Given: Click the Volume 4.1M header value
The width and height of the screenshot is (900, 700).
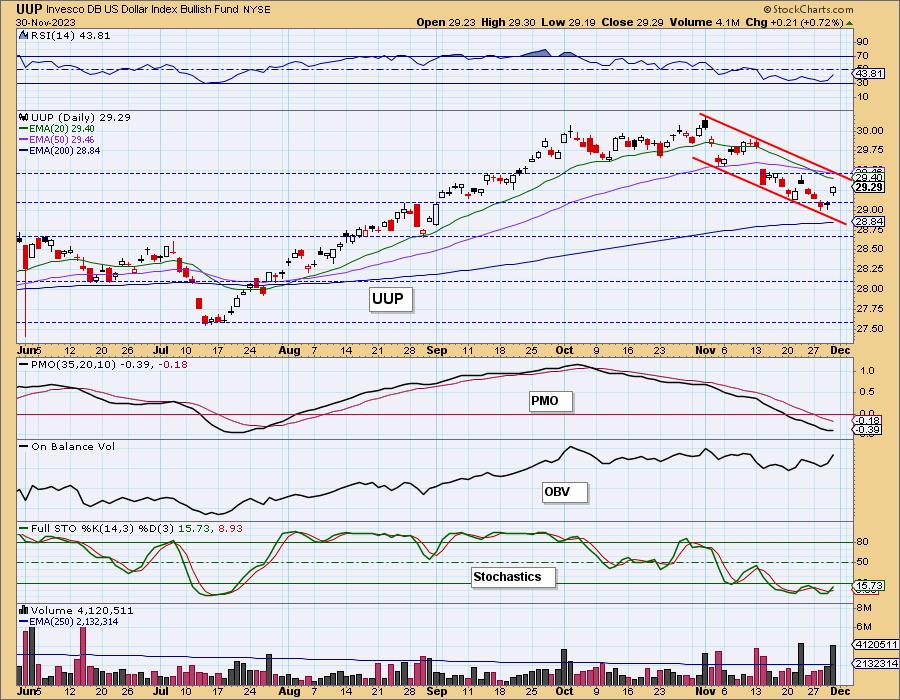Looking at the screenshot, I should 704,23.
